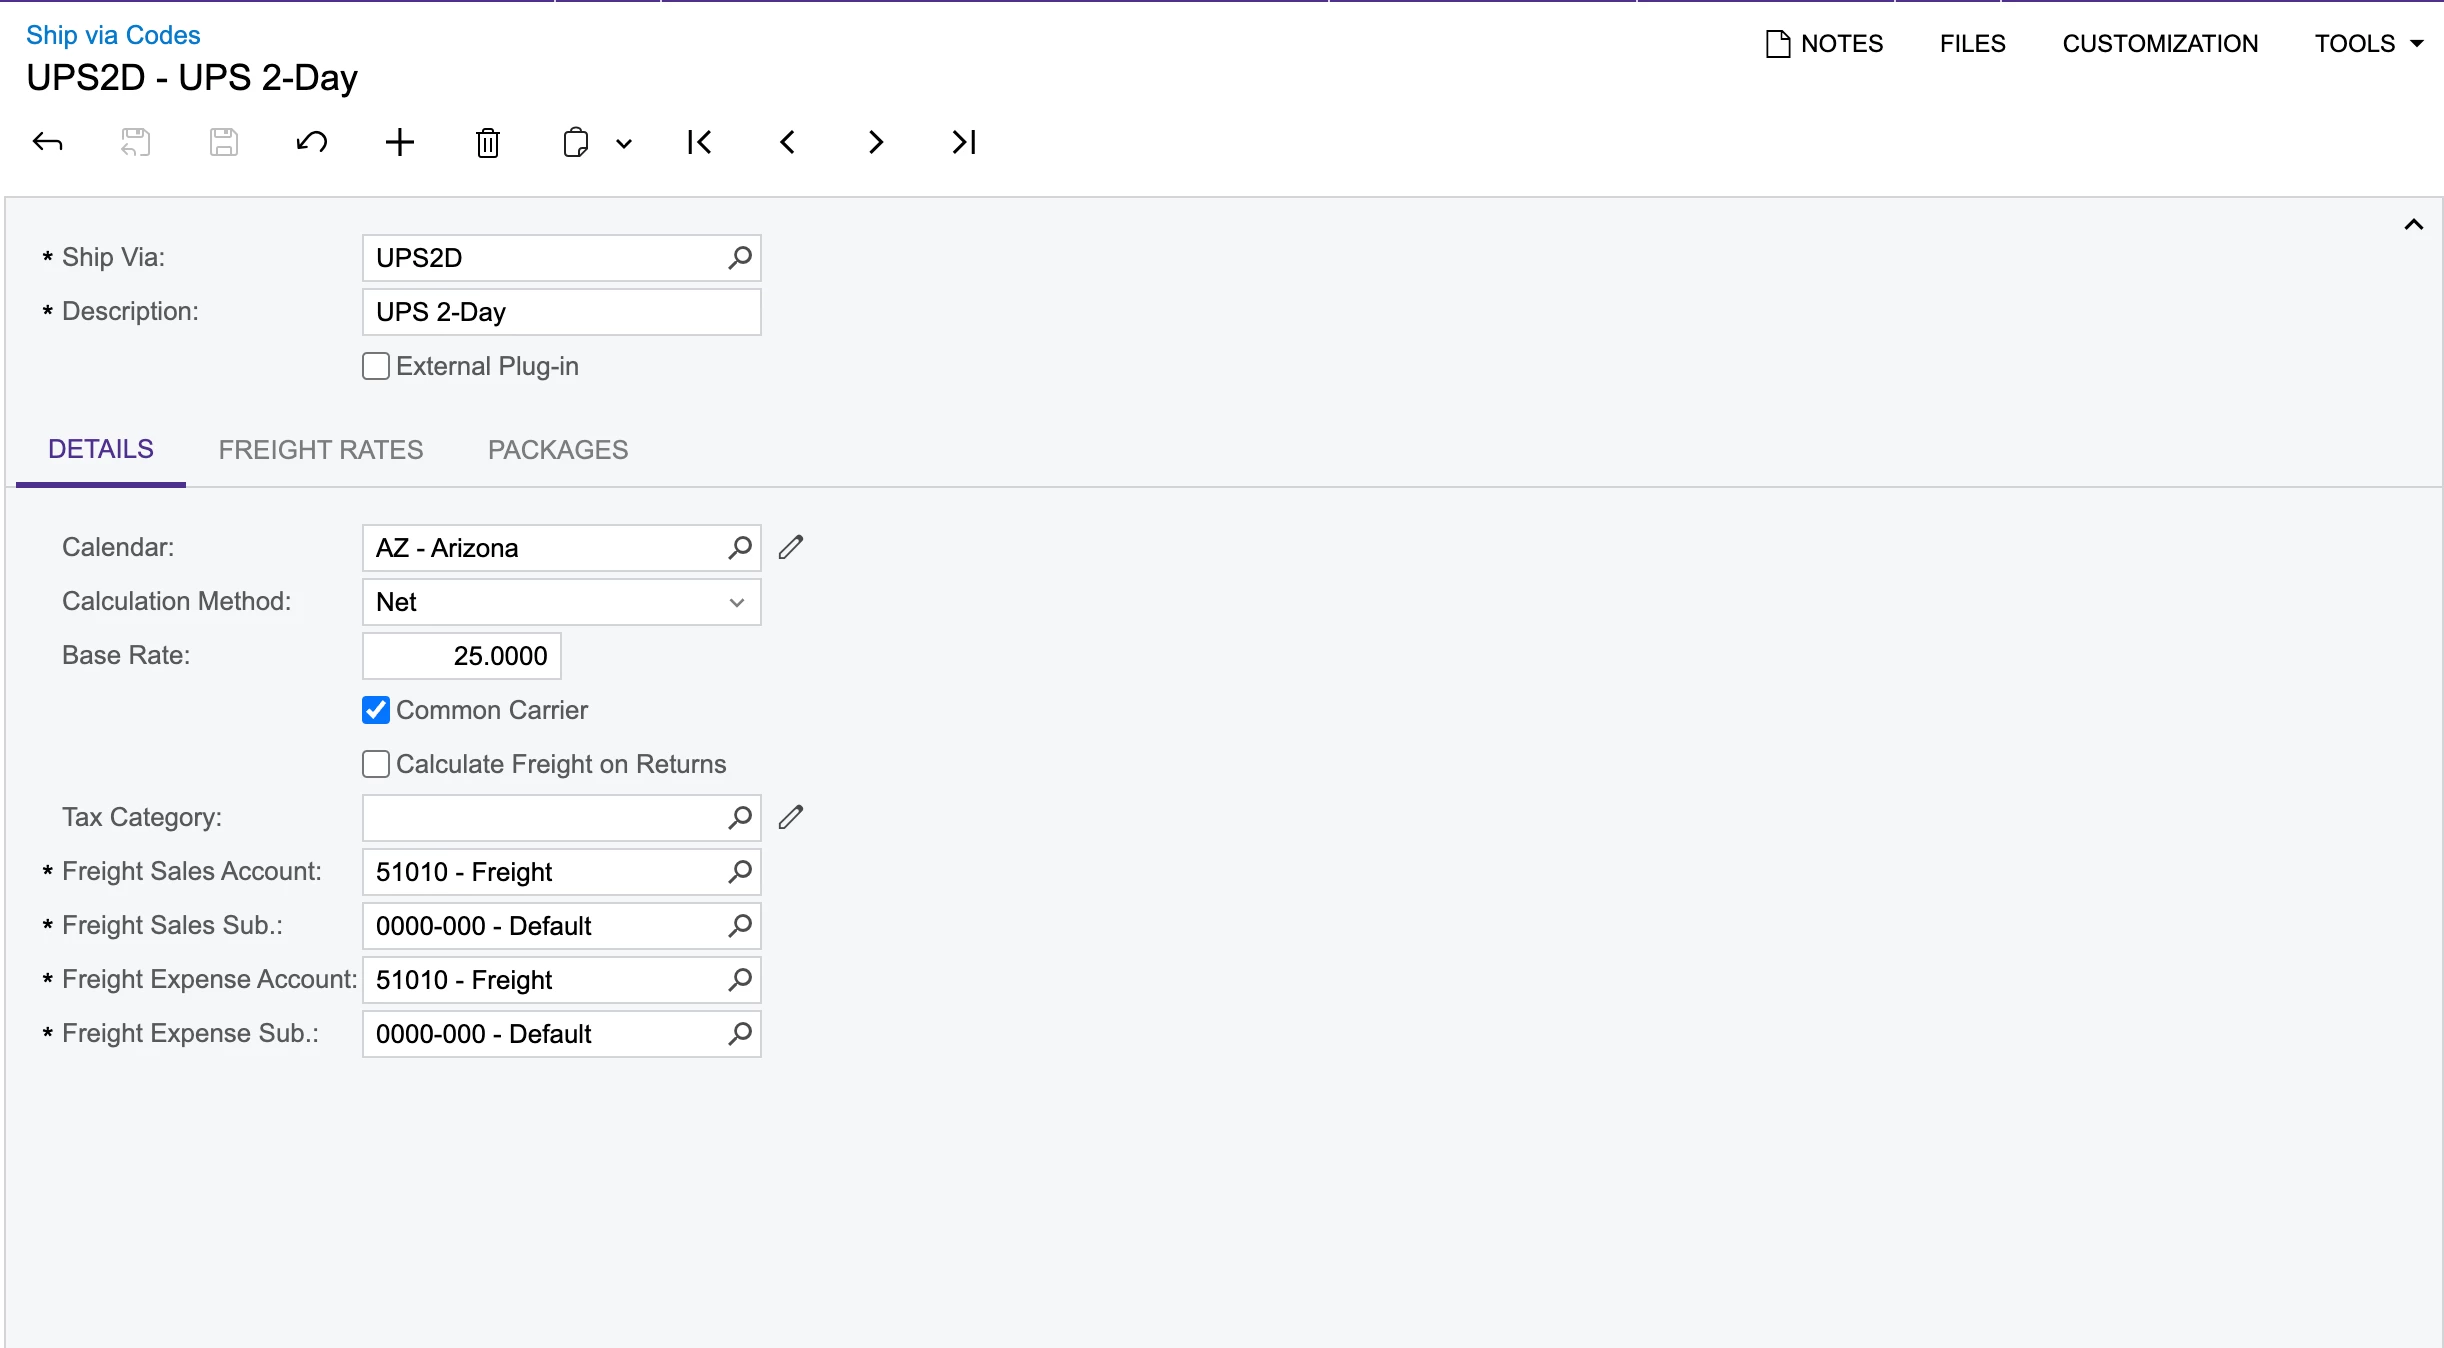The image size is (2444, 1348).
Task: Collapse the header form section chevron
Action: (x=2414, y=225)
